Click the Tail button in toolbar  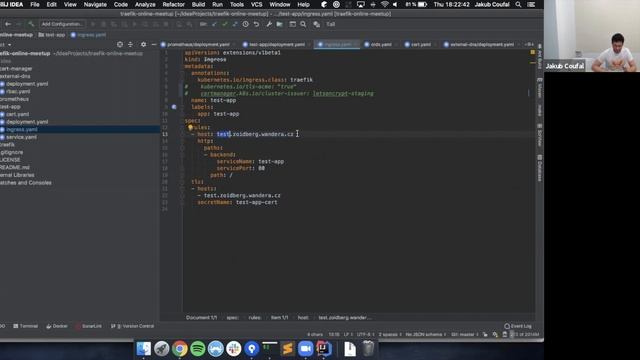click(x=331, y=24)
